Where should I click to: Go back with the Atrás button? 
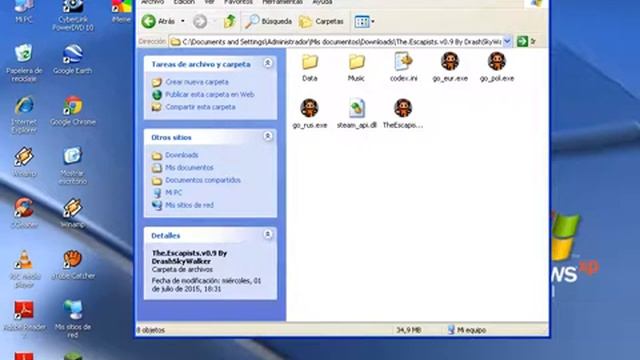point(158,21)
